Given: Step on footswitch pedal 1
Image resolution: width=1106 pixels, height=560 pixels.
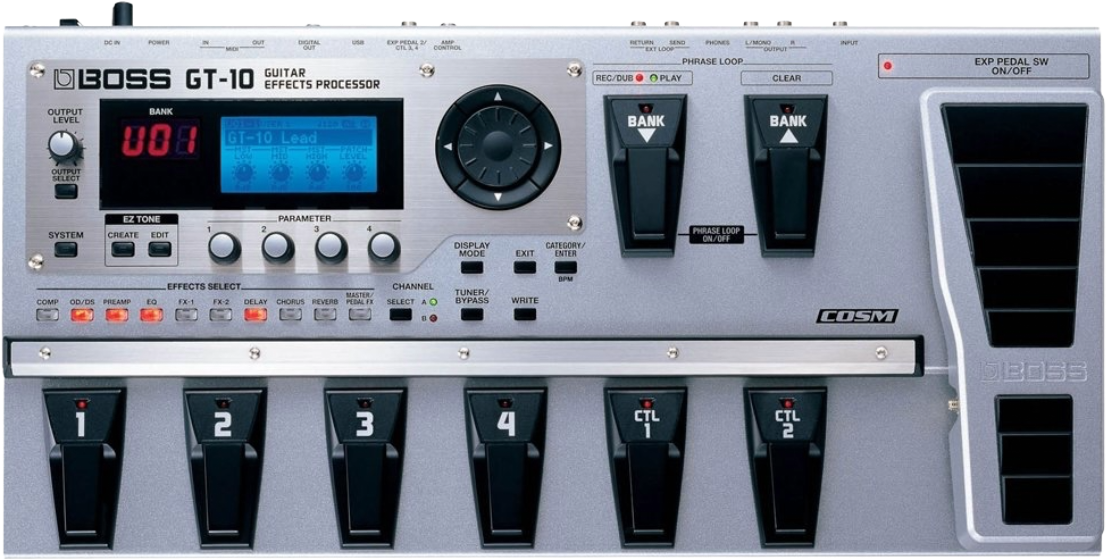Looking at the screenshot, I should coord(83,466).
